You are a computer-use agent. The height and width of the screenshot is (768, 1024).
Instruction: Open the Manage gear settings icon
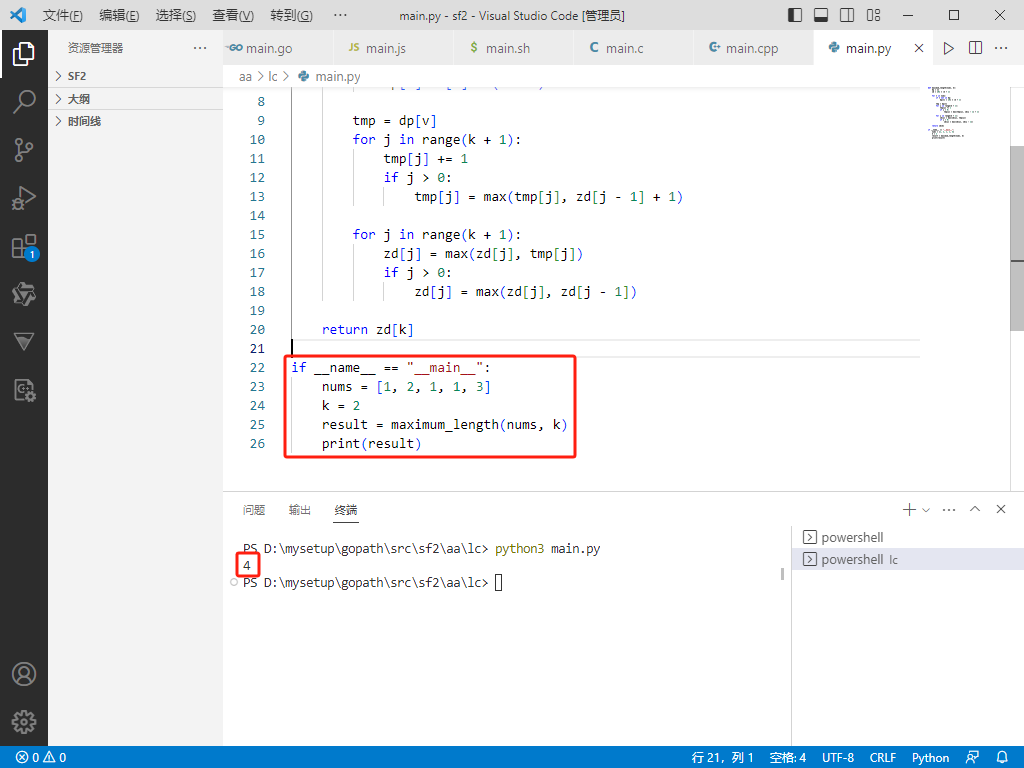tap(24, 721)
